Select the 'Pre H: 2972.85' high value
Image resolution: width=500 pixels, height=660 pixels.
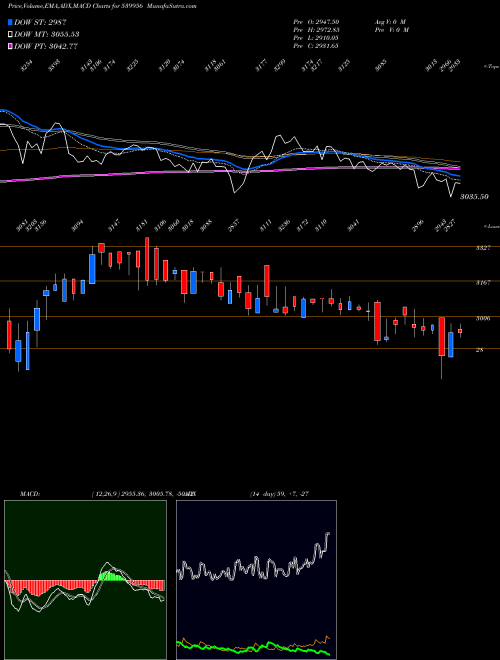coord(316,30)
